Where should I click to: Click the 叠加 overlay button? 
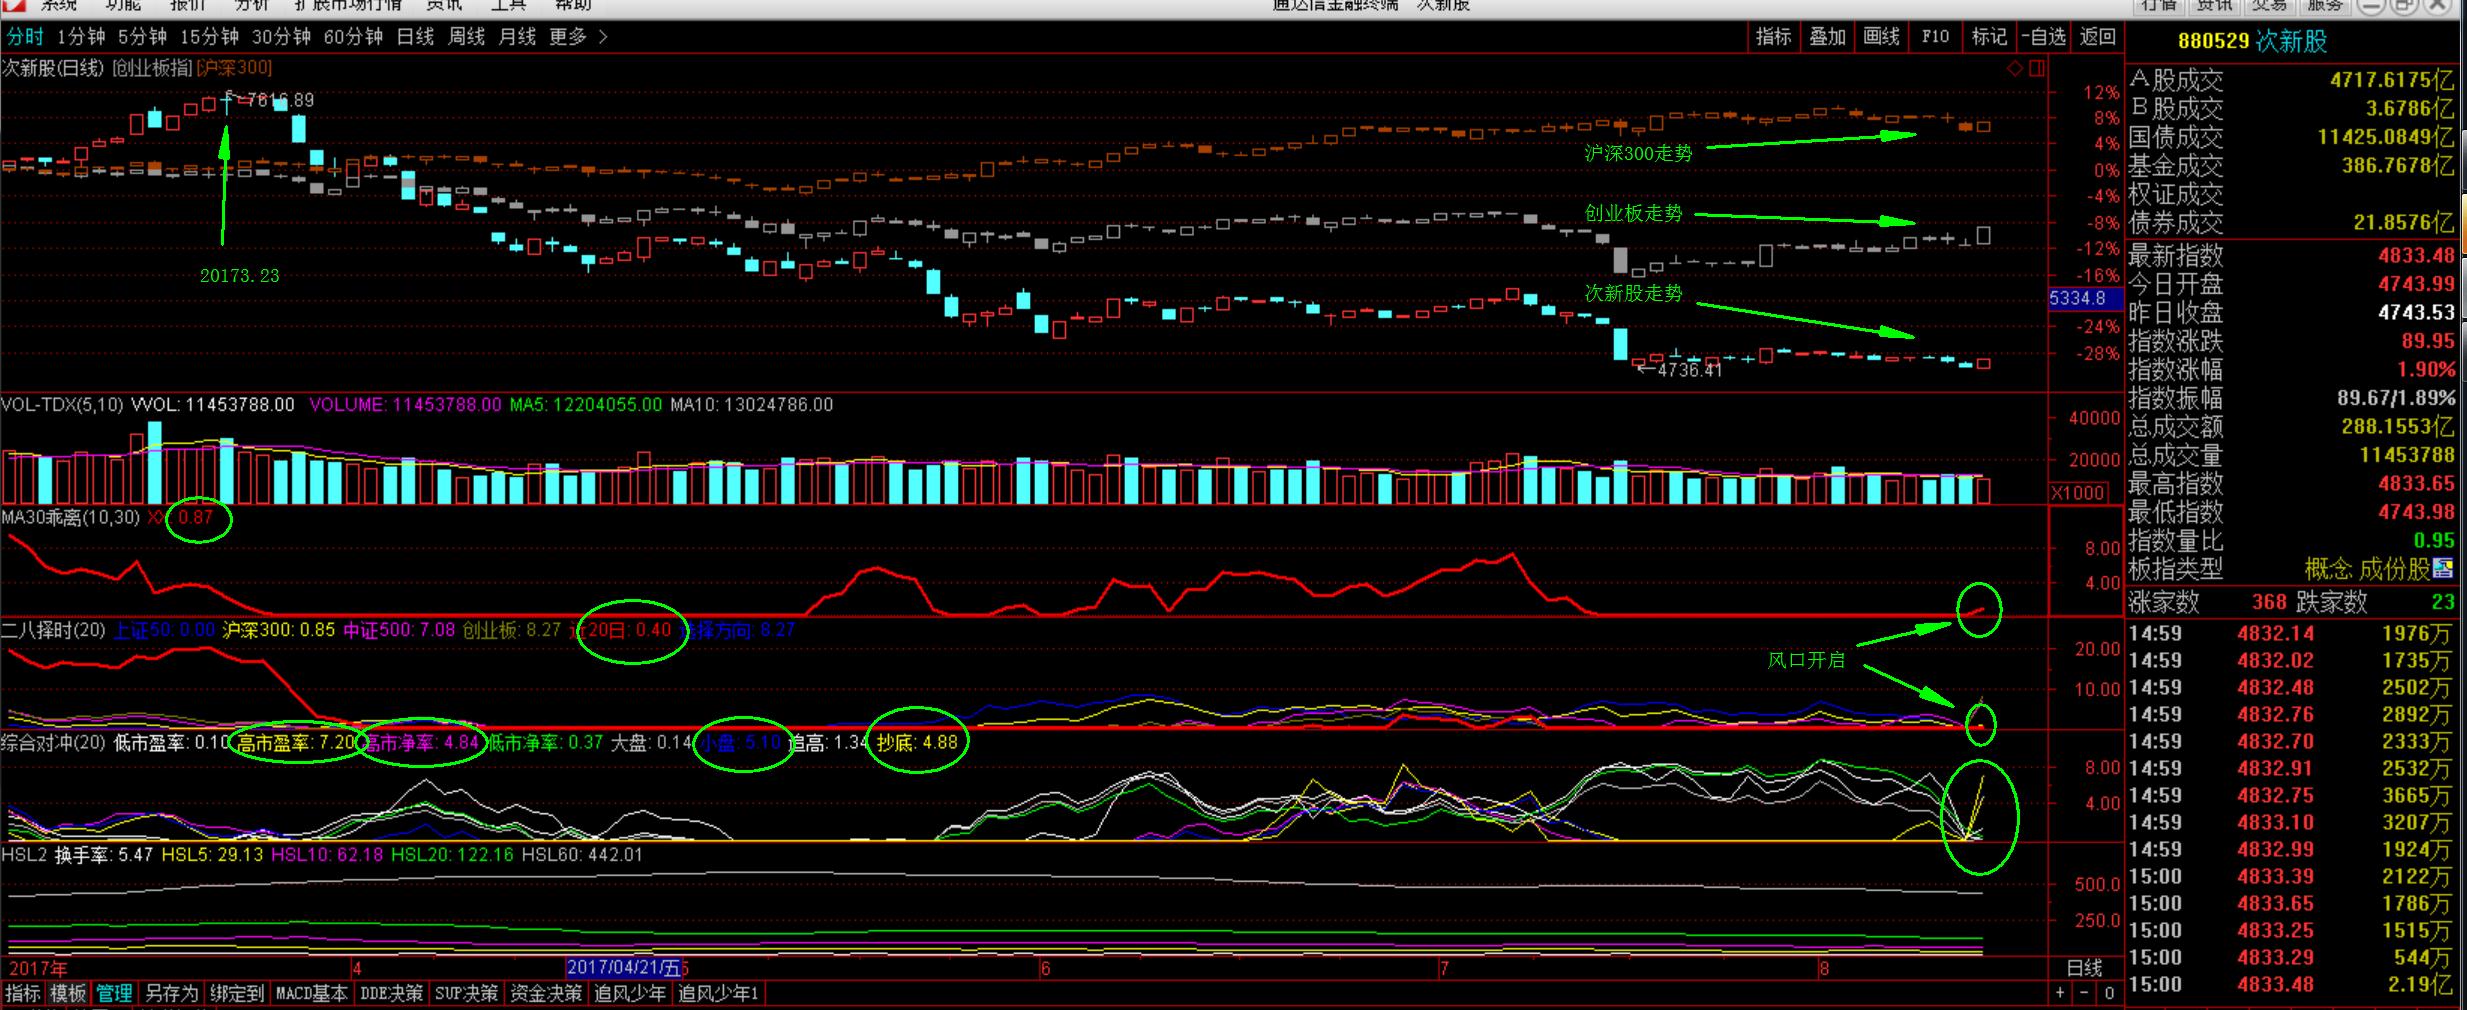pos(1827,37)
